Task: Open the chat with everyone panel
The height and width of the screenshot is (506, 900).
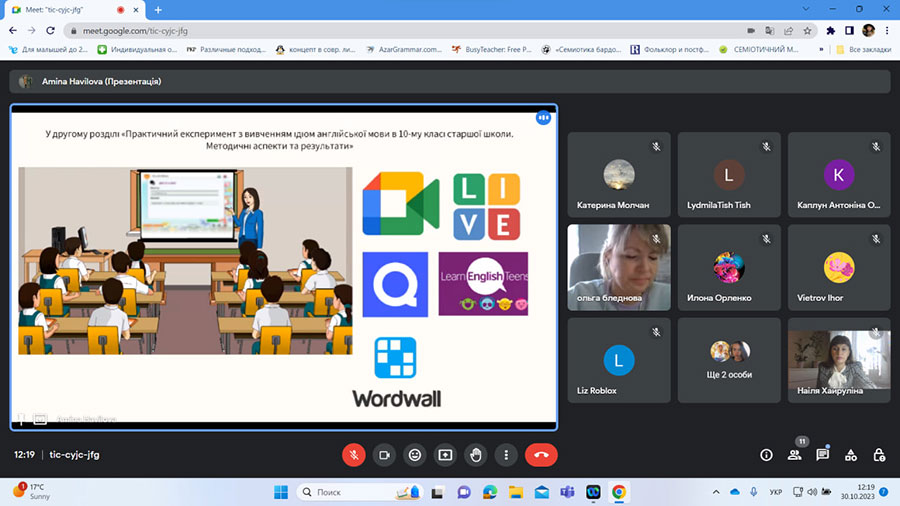Action: tap(822, 455)
